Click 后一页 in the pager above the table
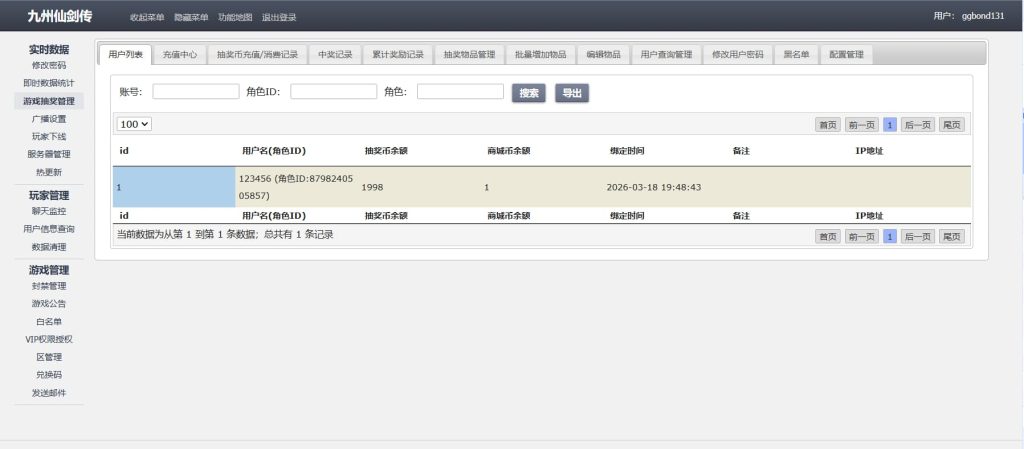The width and height of the screenshot is (1024, 449). [x=918, y=125]
